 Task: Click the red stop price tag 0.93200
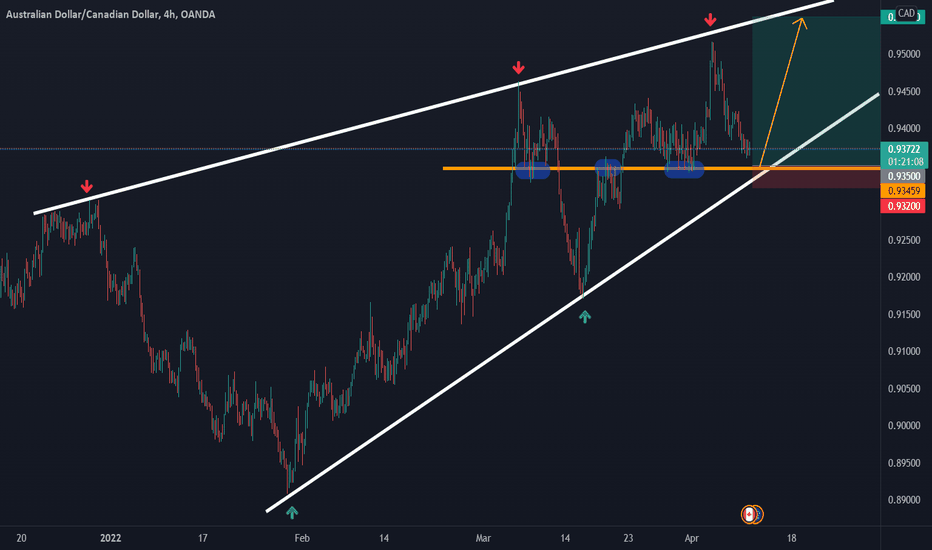pos(903,206)
